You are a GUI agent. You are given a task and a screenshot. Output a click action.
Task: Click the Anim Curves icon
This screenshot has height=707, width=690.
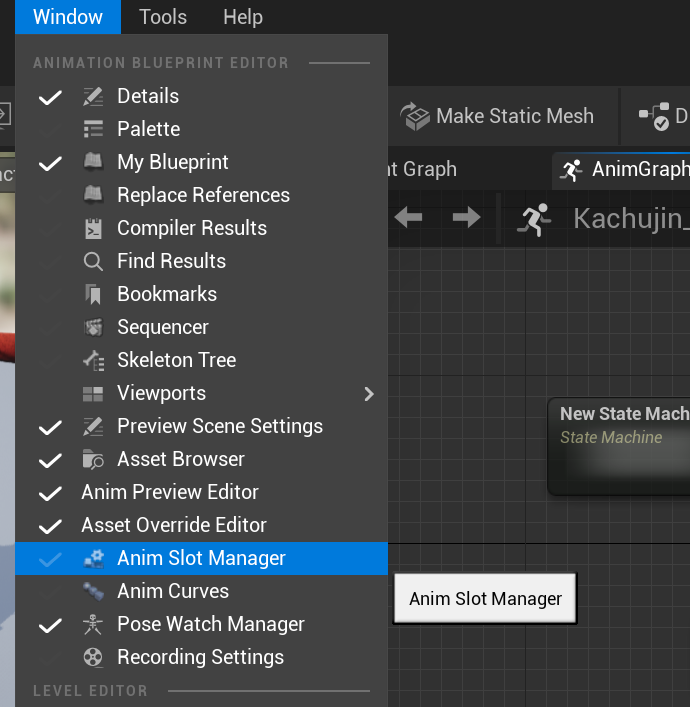pos(93,591)
